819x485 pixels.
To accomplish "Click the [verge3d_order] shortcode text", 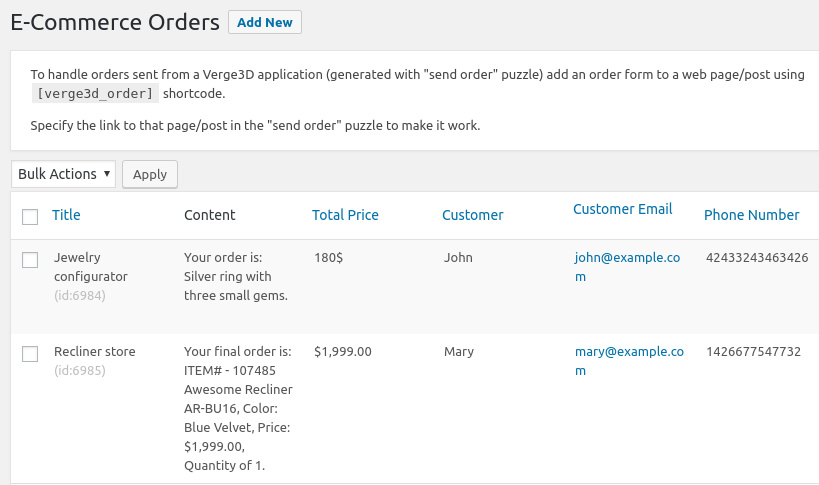I will pos(95,94).
